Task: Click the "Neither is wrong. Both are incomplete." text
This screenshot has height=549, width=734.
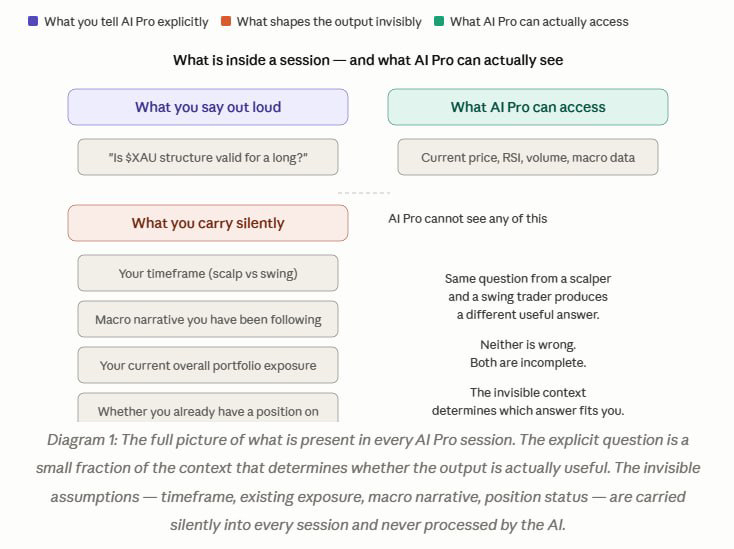Action: (x=528, y=353)
